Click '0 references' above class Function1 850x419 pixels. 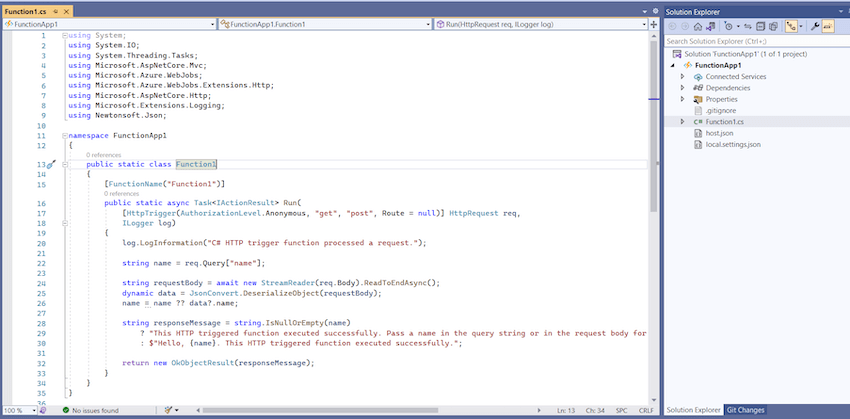click(x=105, y=156)
